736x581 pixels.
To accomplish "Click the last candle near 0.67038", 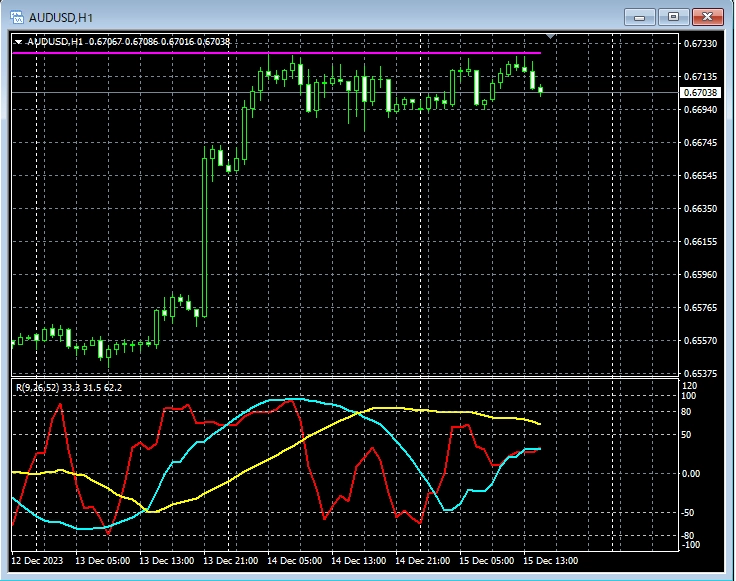I will [541, 91].
